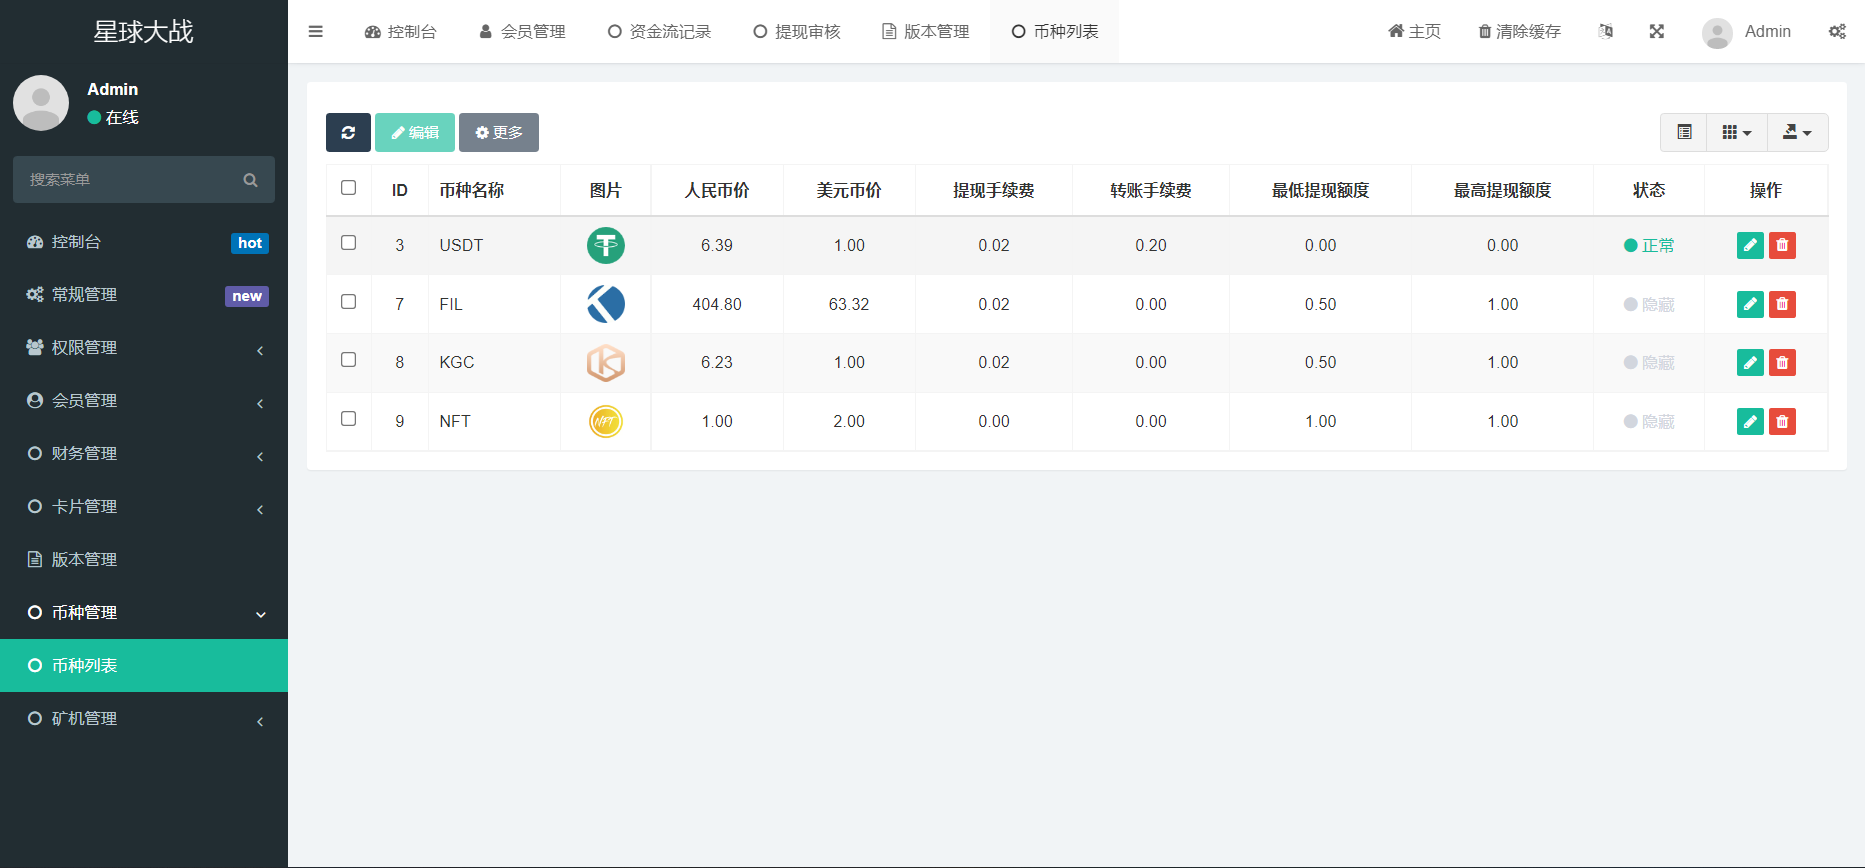Sort by 人民币价 column header
Viewport: 1865px width, 868px height.
click(x=717, y=190)
